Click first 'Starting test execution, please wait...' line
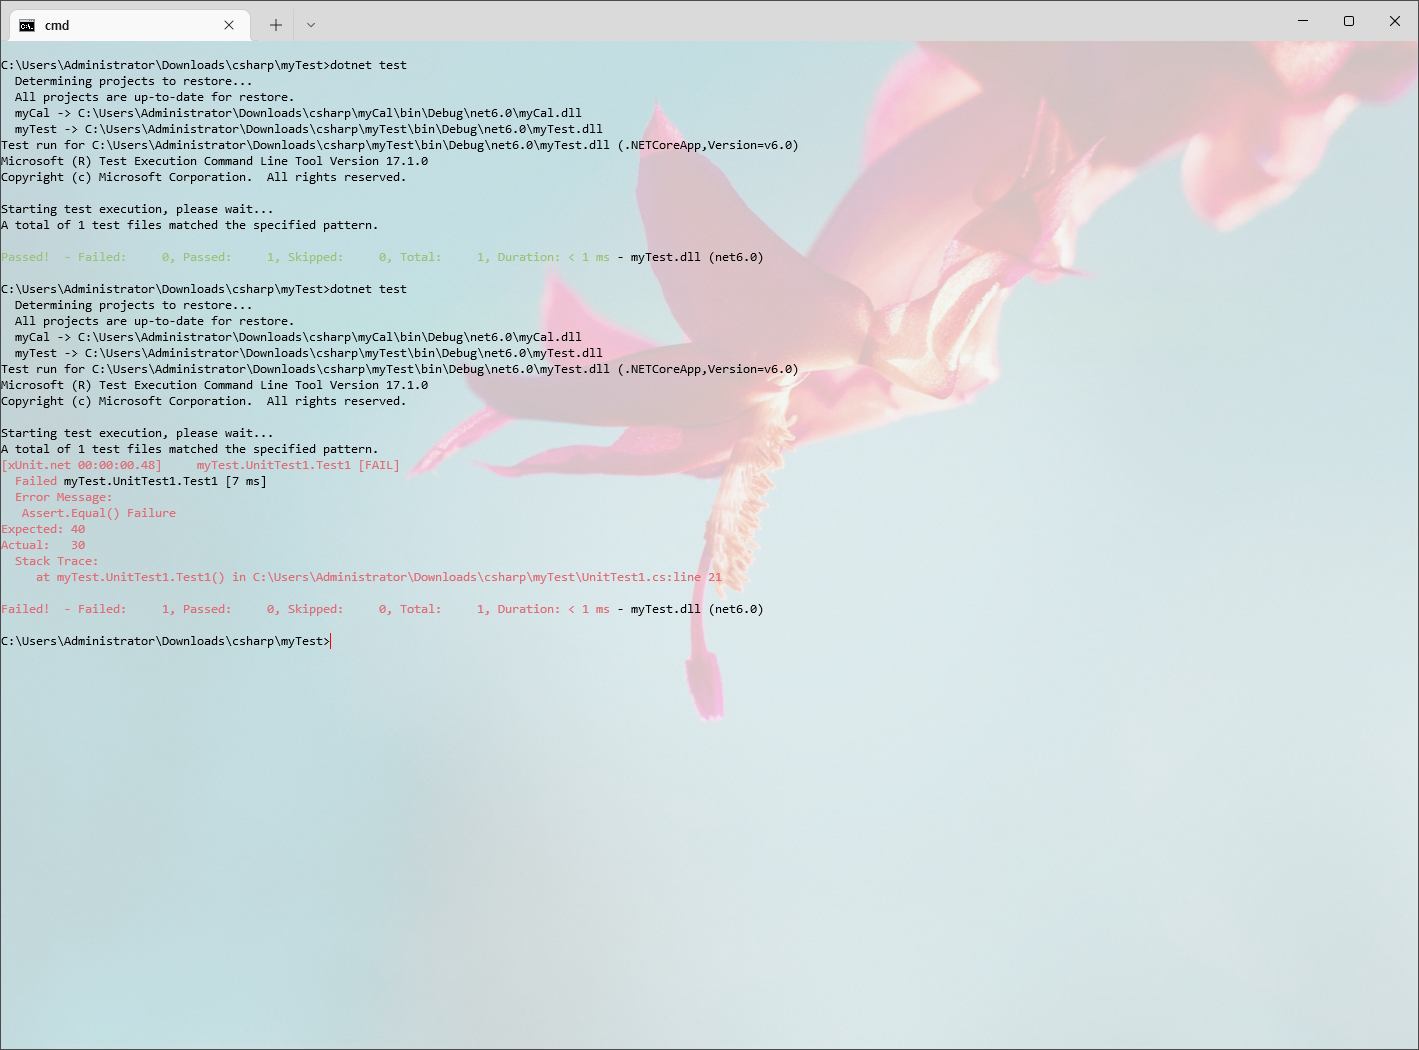This screenshot has height=1050, width=1419. [137, 209]
